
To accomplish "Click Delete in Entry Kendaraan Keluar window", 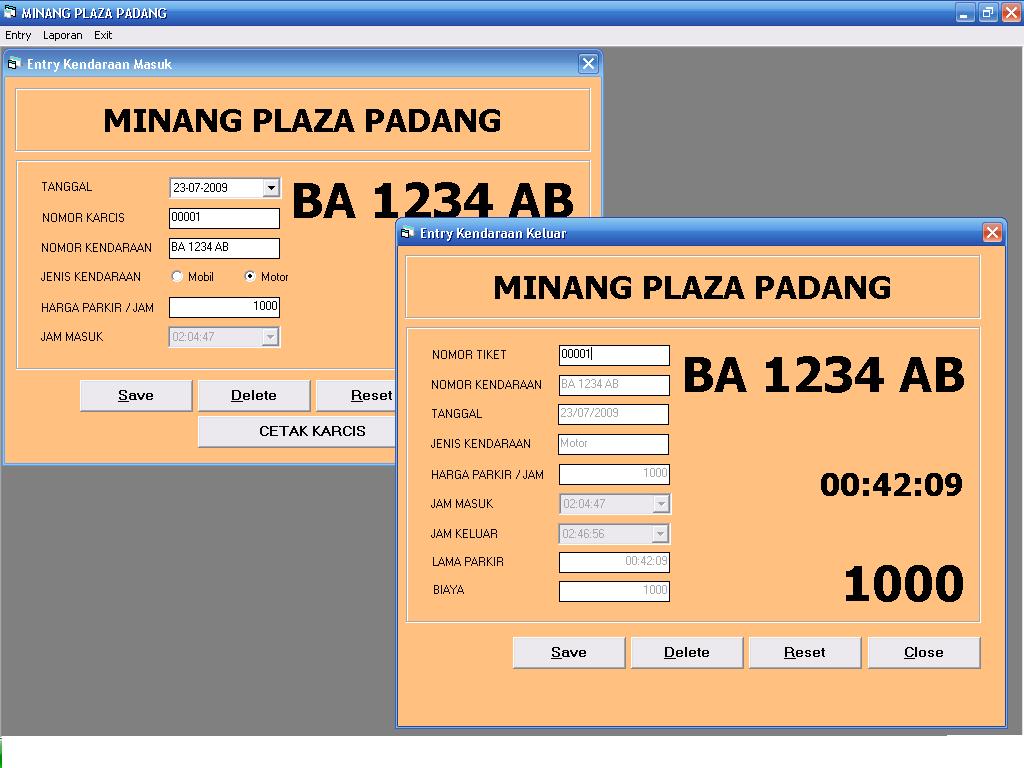I will tap(687, 652).
